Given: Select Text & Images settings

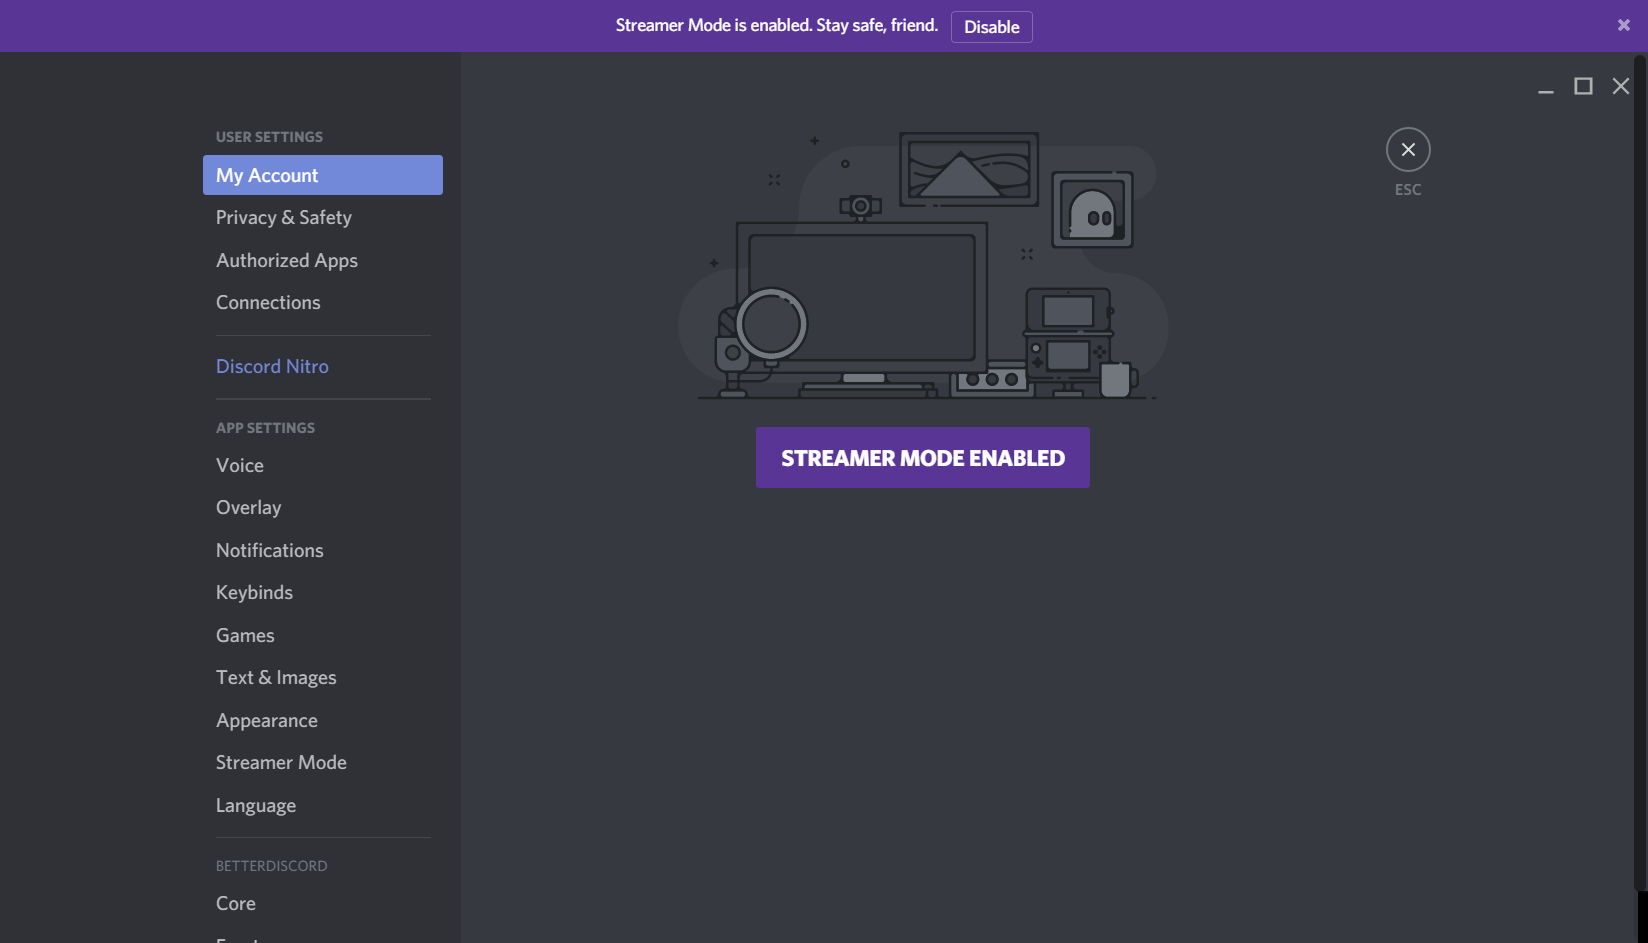Looking at the screenshot, I should click(276, 678).
